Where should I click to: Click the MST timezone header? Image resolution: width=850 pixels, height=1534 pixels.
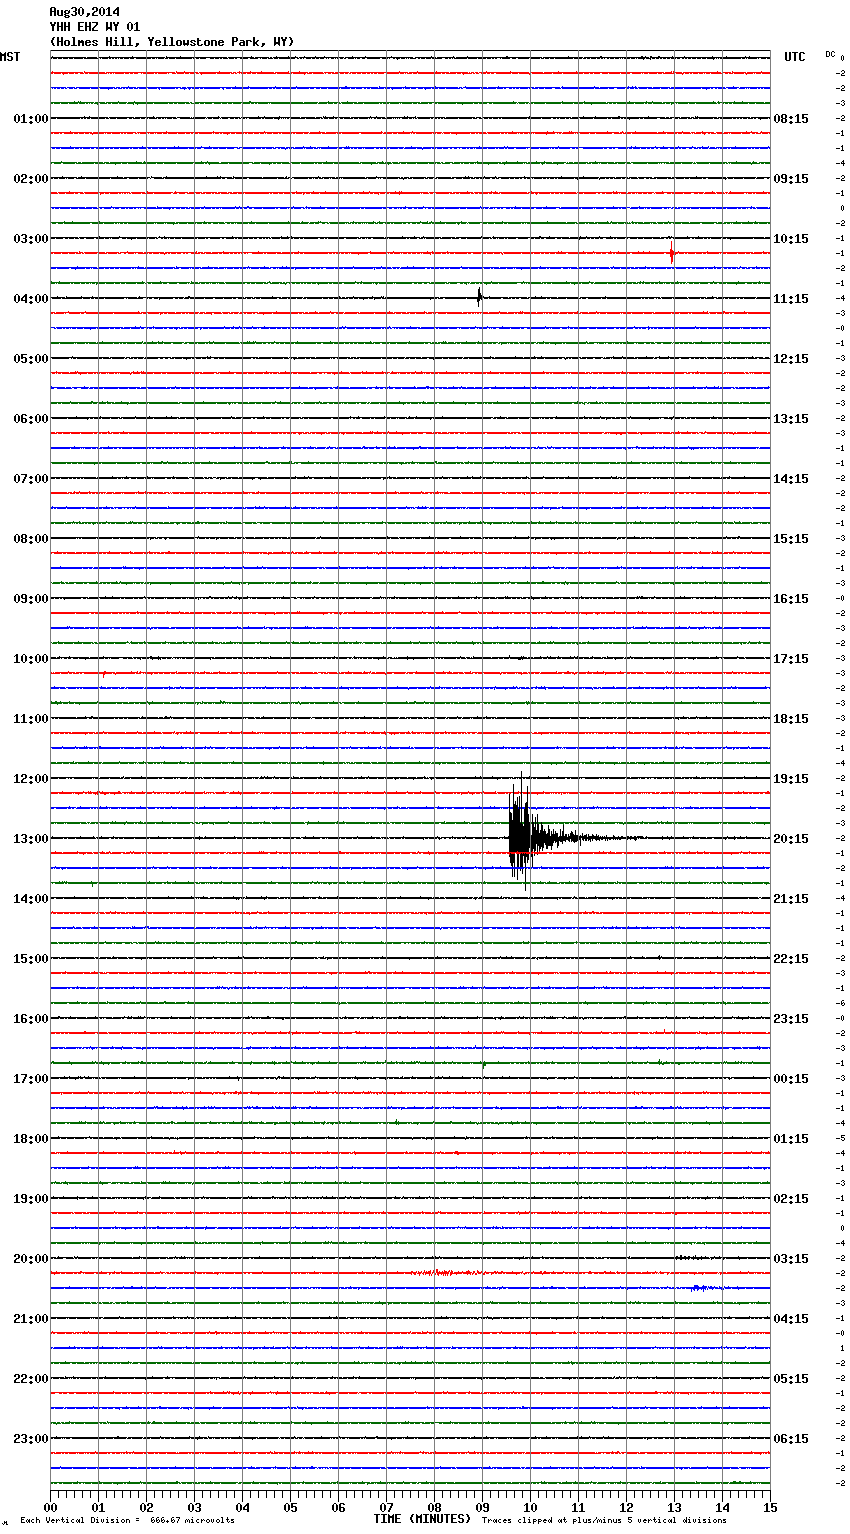10,57
